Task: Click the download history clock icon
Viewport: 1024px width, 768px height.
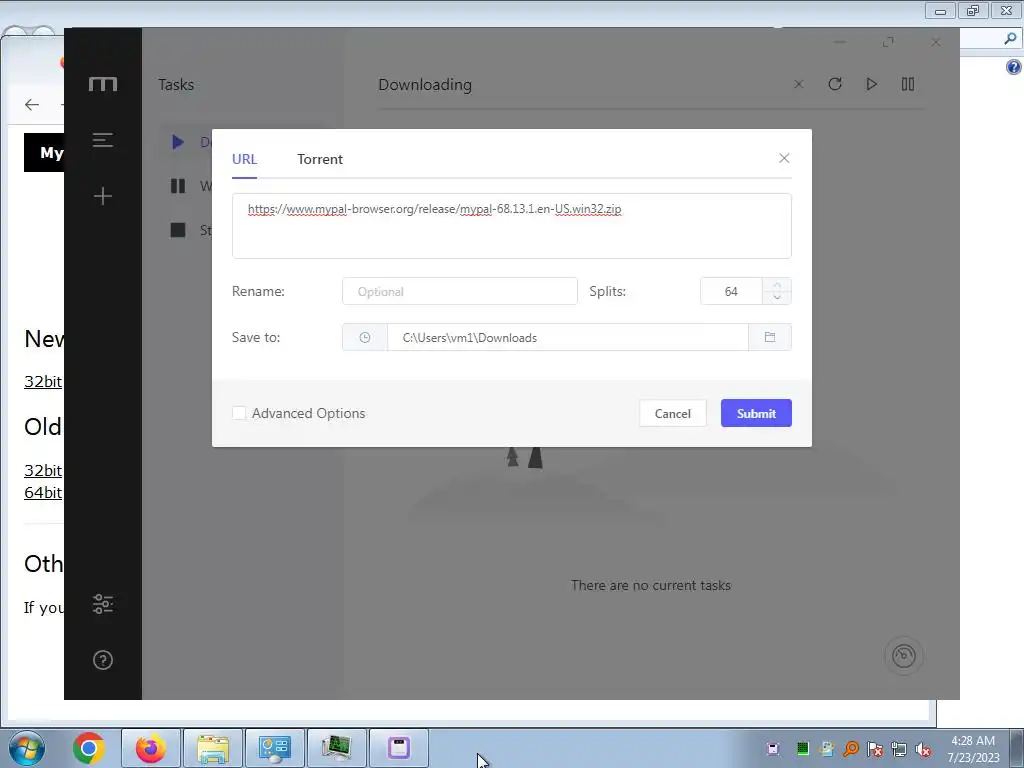Action: [x=364, y=338]
